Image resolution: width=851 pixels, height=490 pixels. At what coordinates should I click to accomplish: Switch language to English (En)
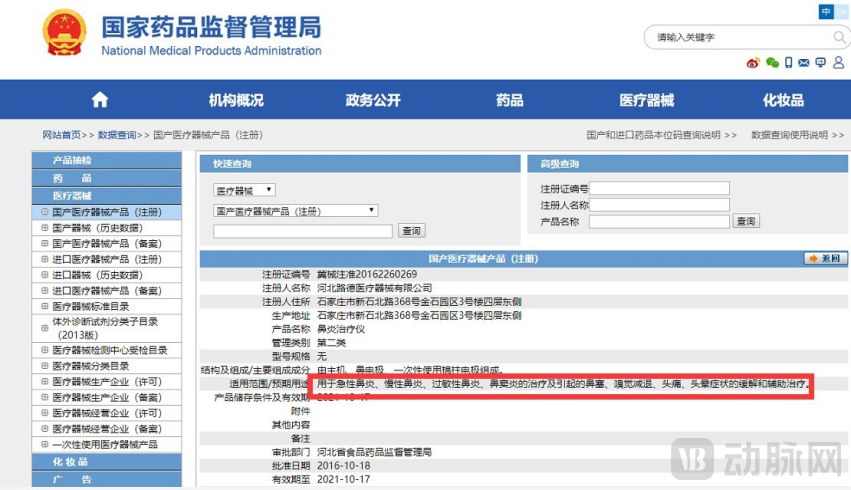click(x=842, y=12)
